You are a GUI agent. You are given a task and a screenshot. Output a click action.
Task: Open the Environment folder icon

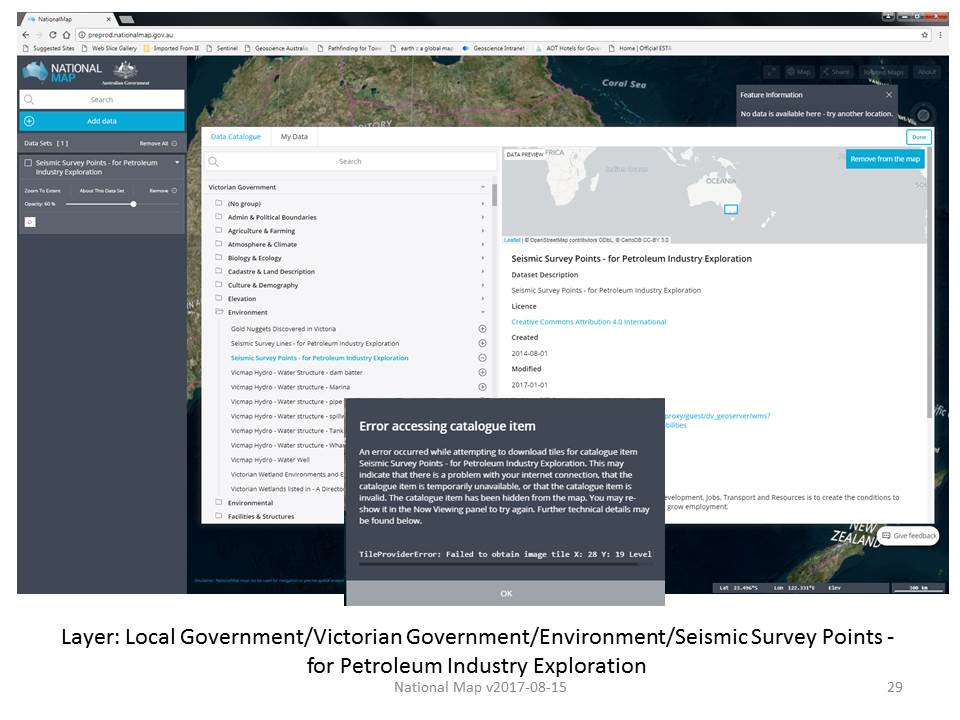point(219,312)
